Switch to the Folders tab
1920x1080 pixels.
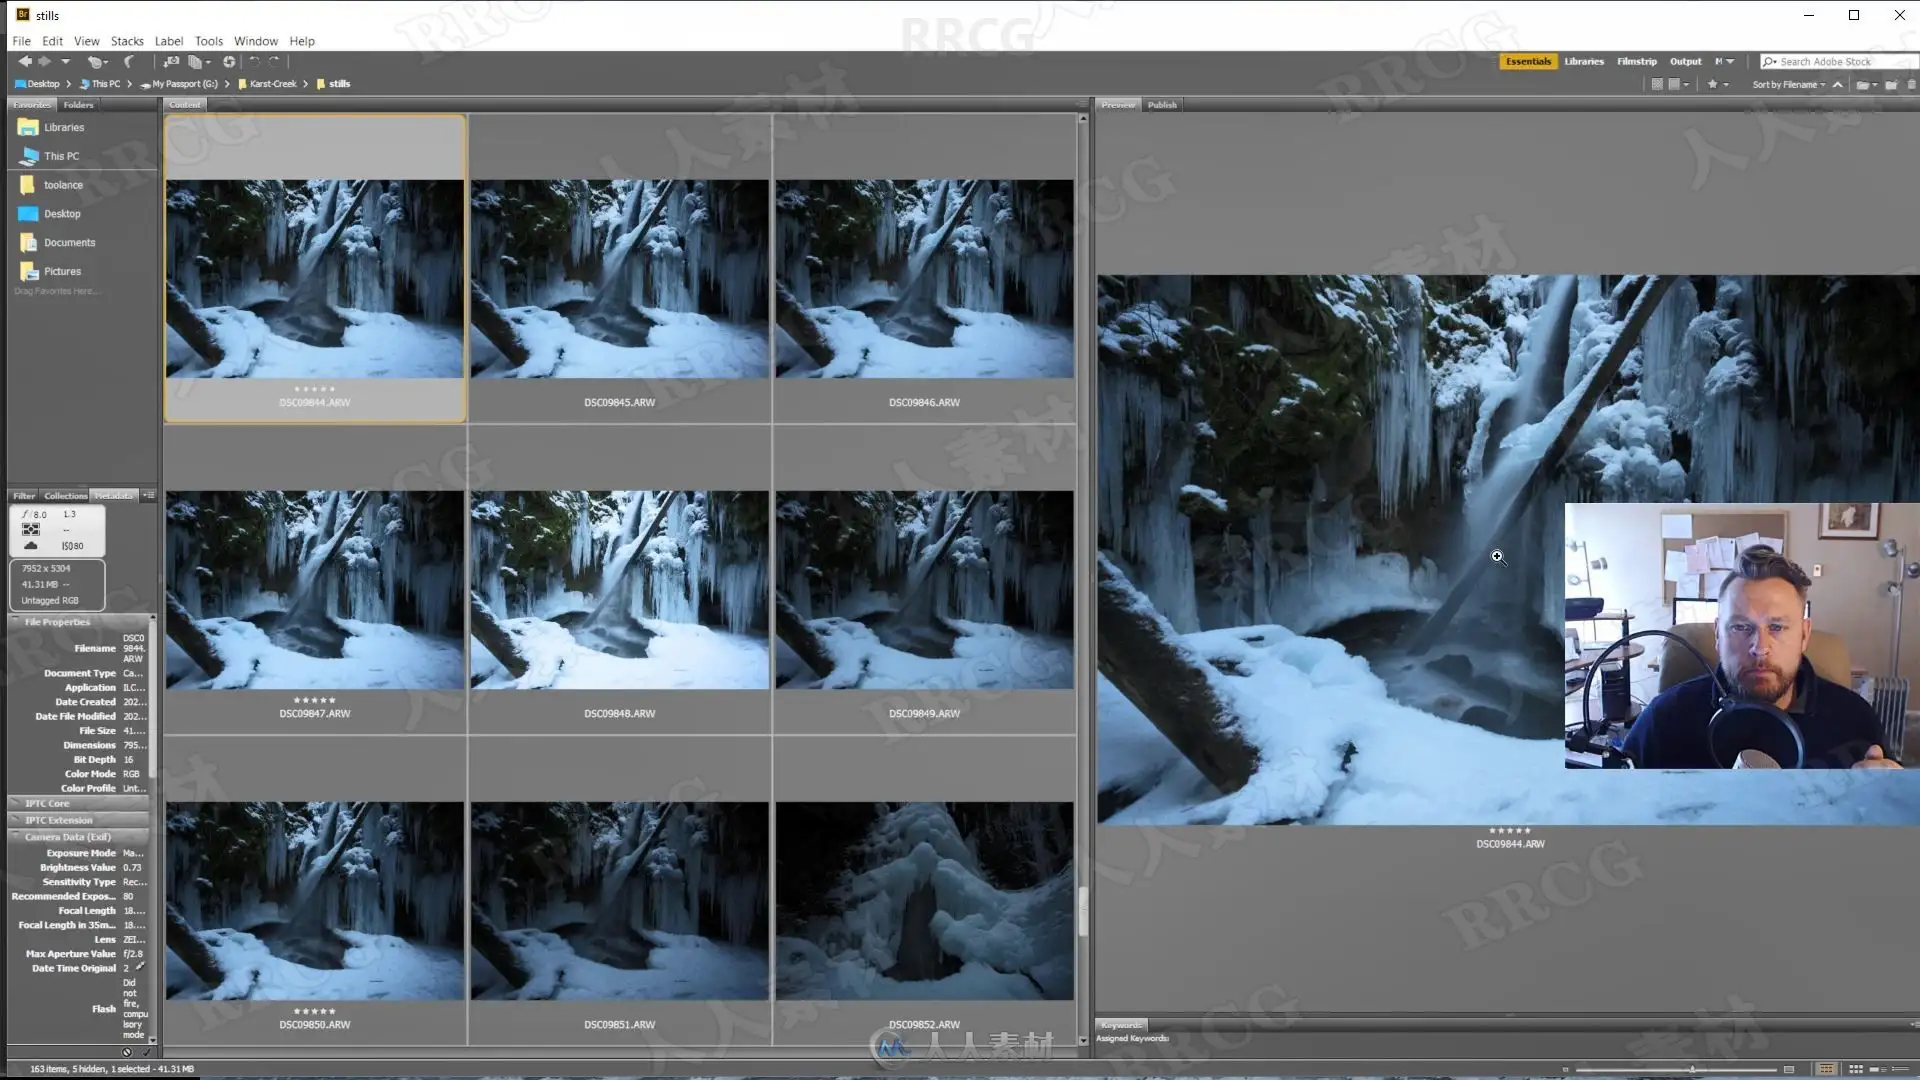tap(78, 105)
